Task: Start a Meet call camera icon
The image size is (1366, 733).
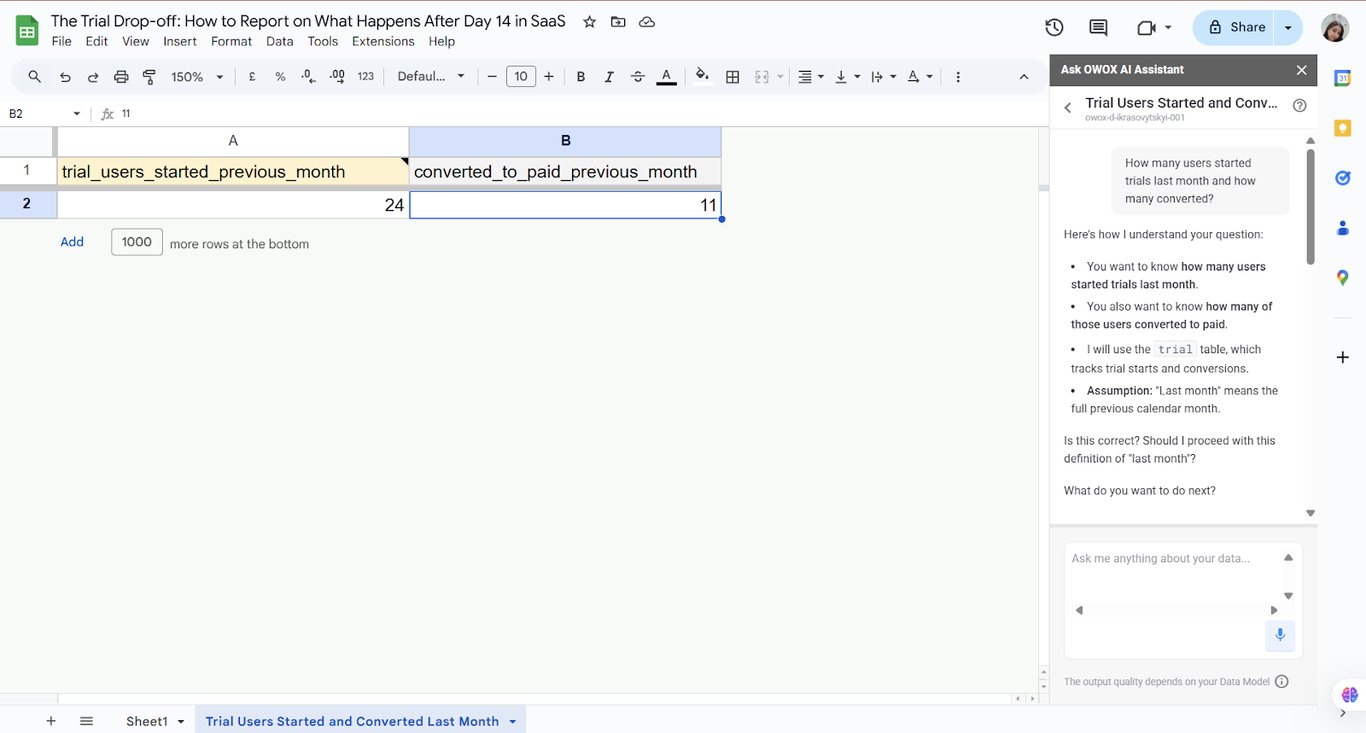Action: [1146, 28]
